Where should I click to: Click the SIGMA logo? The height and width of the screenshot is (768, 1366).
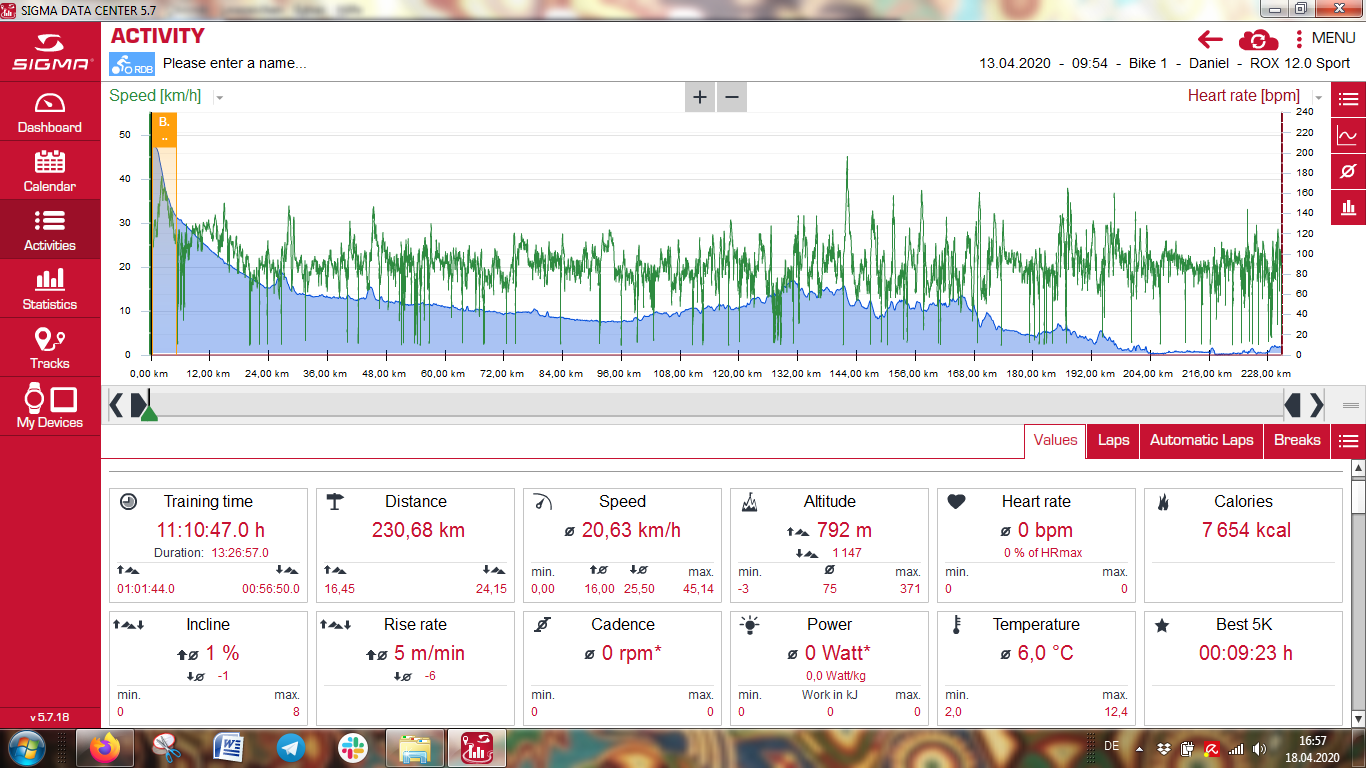coord(50,53)
